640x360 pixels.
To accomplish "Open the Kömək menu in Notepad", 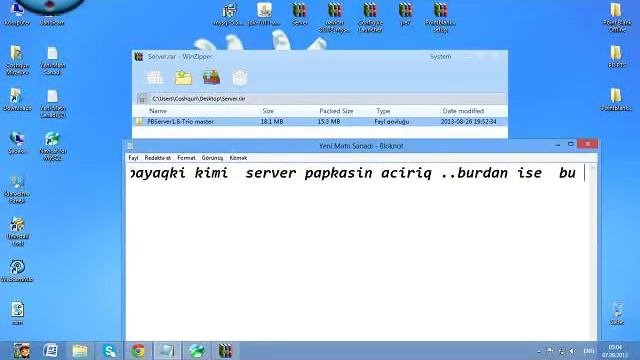I will pos(238,158).
